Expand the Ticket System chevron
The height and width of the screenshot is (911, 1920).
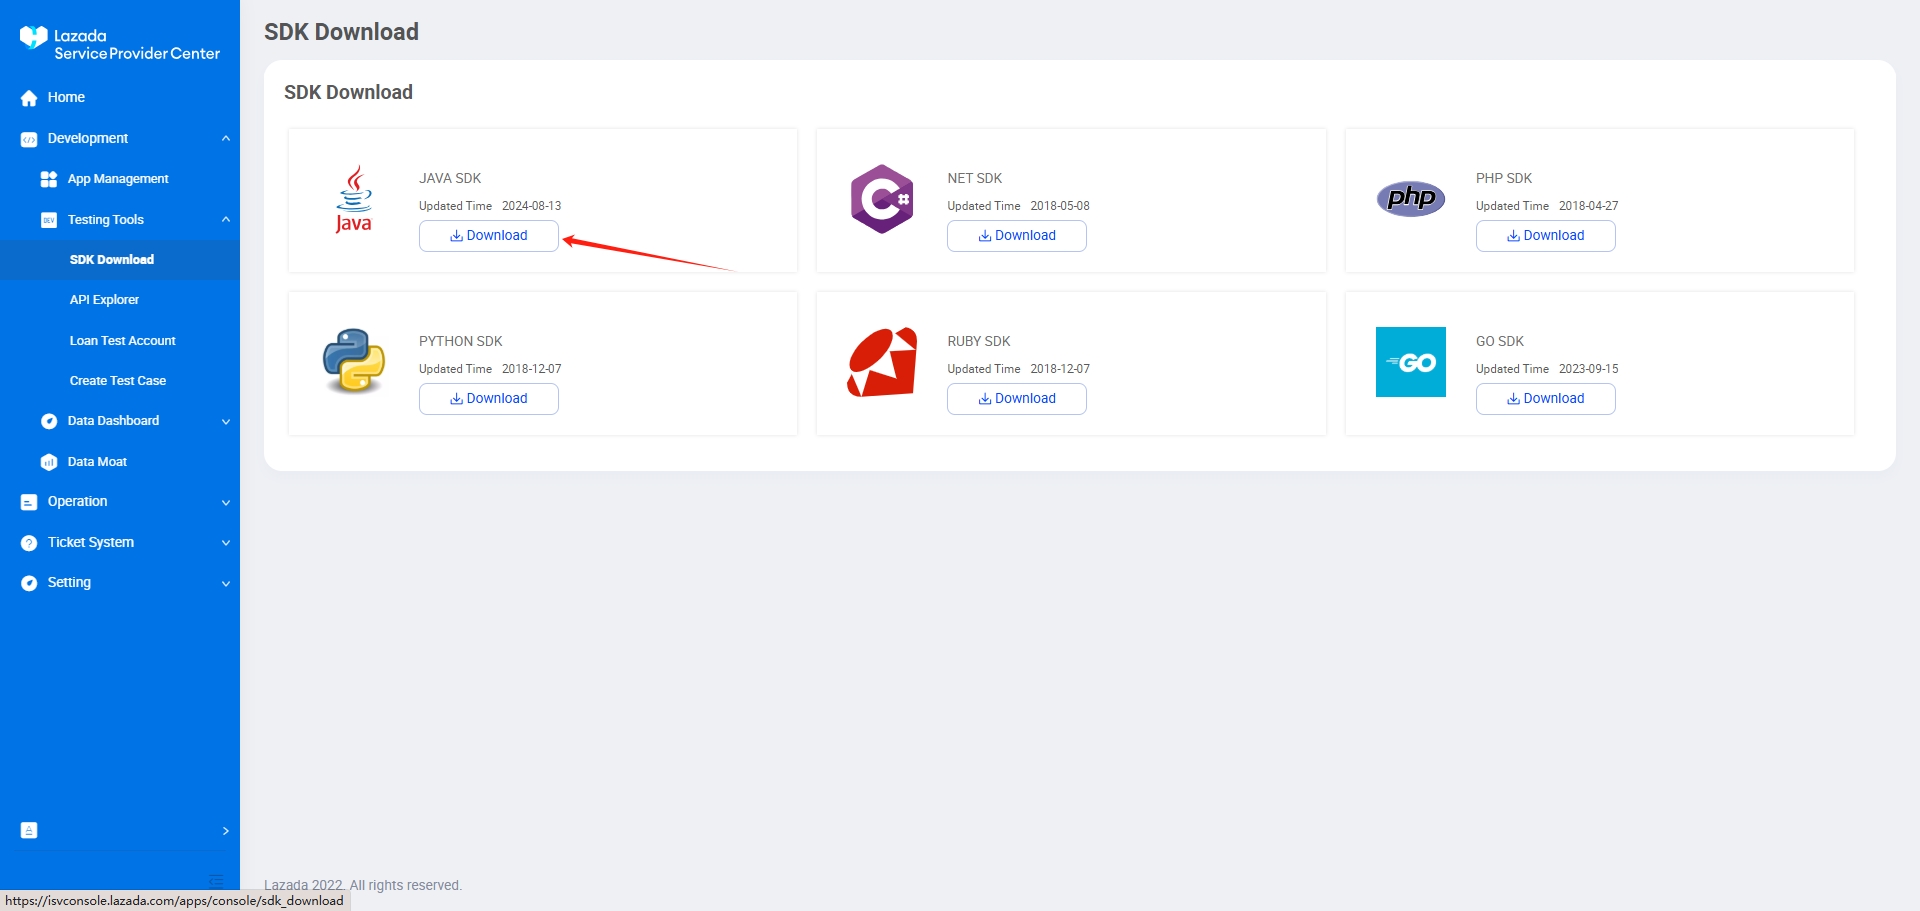(x=226, y=543)
